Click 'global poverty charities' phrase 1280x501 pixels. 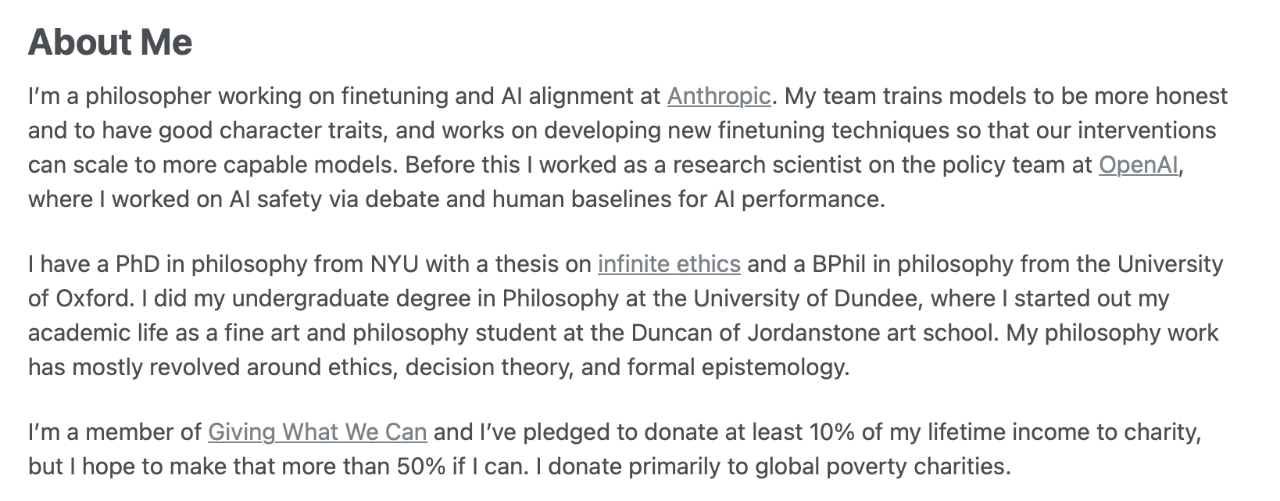pos(888,467)
